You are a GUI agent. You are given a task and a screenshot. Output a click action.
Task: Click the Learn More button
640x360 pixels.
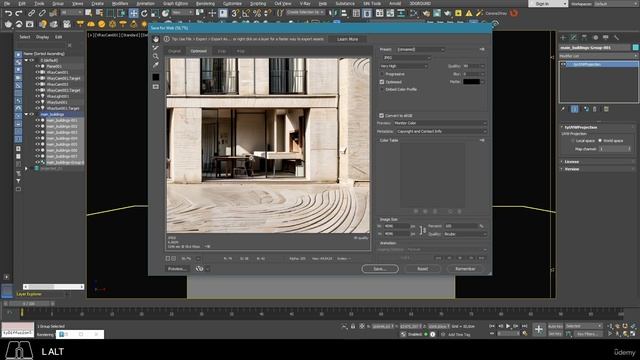[348, 39]
